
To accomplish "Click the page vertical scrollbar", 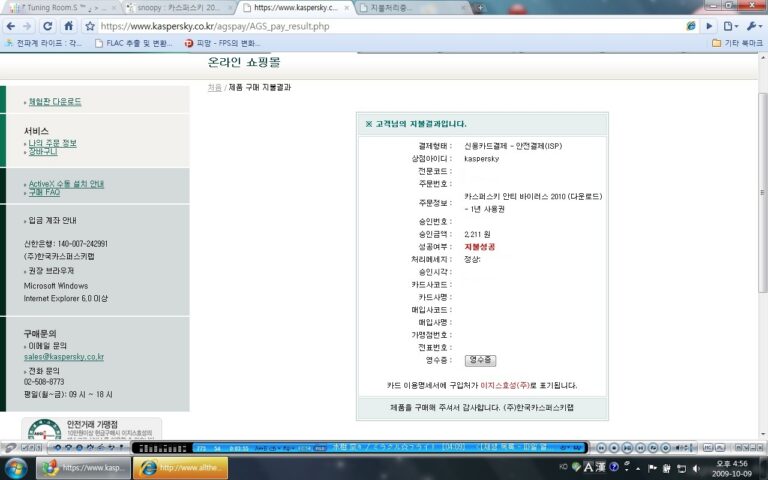I will tap(763, 193).
